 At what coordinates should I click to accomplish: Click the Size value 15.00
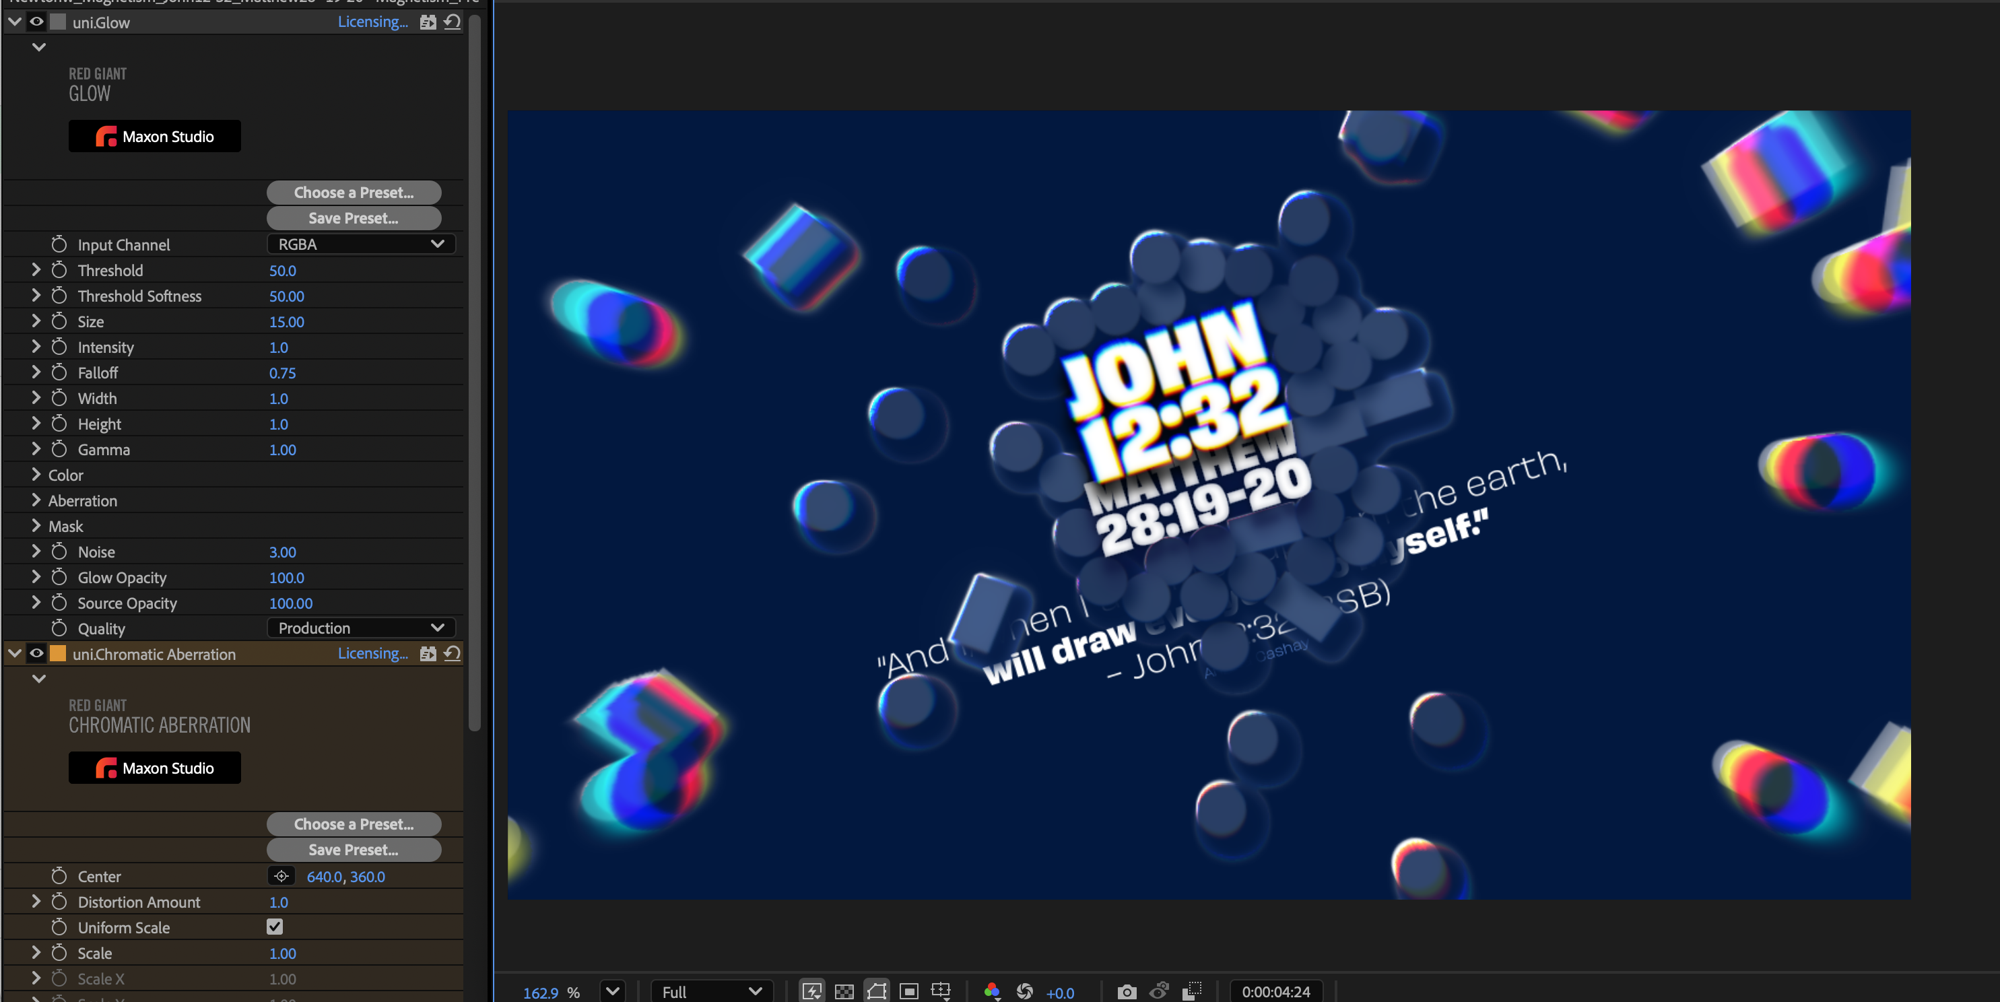(287, 322)
